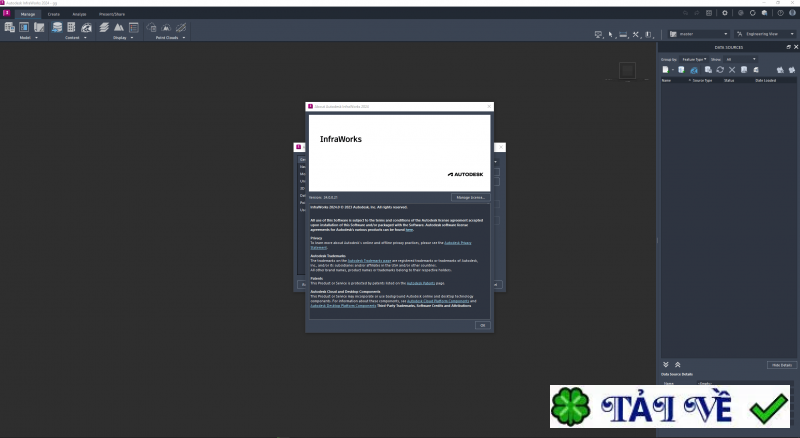Click the InfraWorks home icon beside Manage
Viewport: 800px width, 438px height.
click(7, 13)
